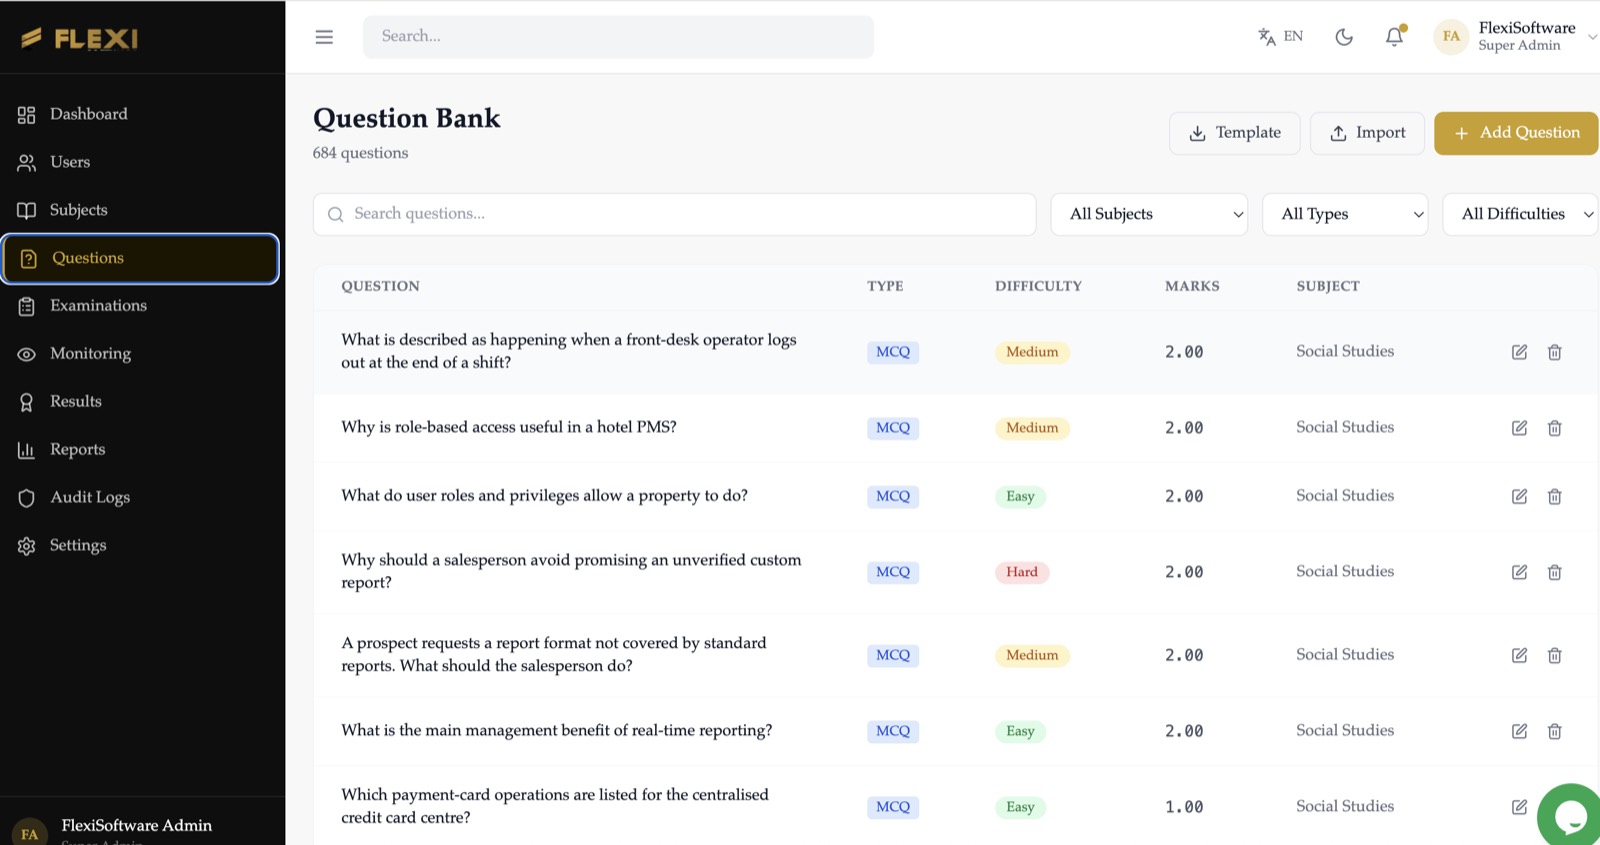This screenshot has height=845, width=1600.
Task: Go to Dashboard in sidebar
Action: 140,114
